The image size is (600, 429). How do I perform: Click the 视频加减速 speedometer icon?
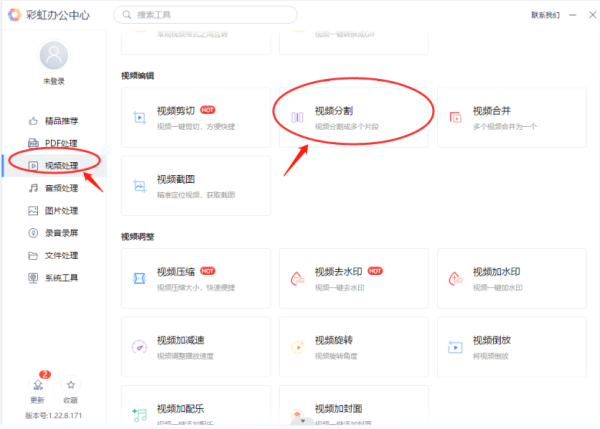pyautogui.click(x=139, y=347)
